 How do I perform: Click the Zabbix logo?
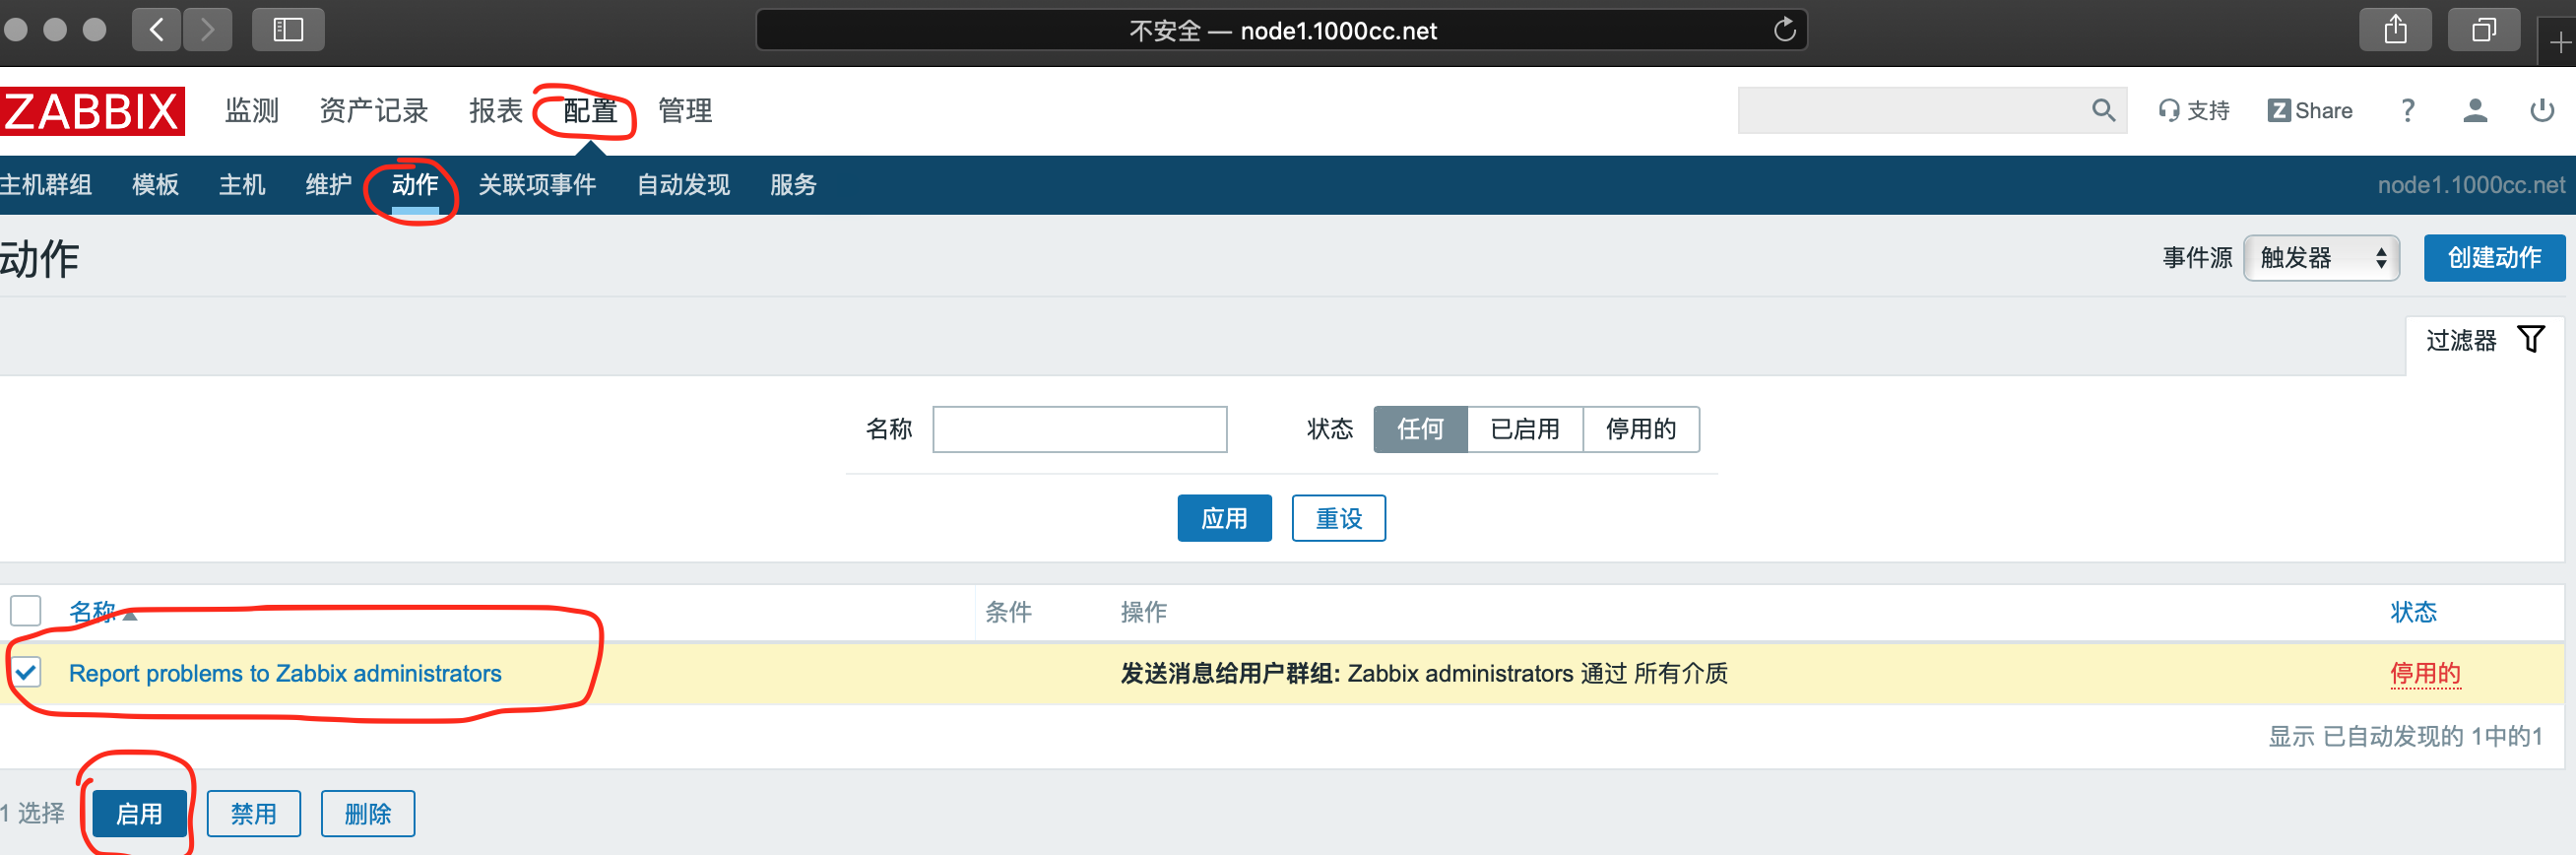tap(92, 111)
